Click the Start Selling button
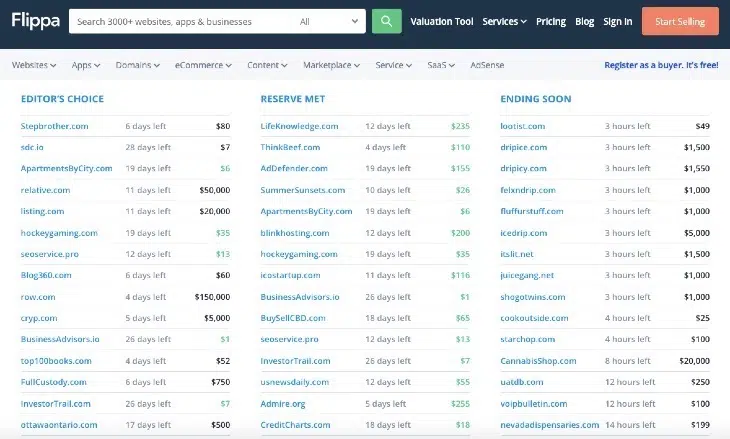Viewport: 730px width, 439px height. coord(680,21)
